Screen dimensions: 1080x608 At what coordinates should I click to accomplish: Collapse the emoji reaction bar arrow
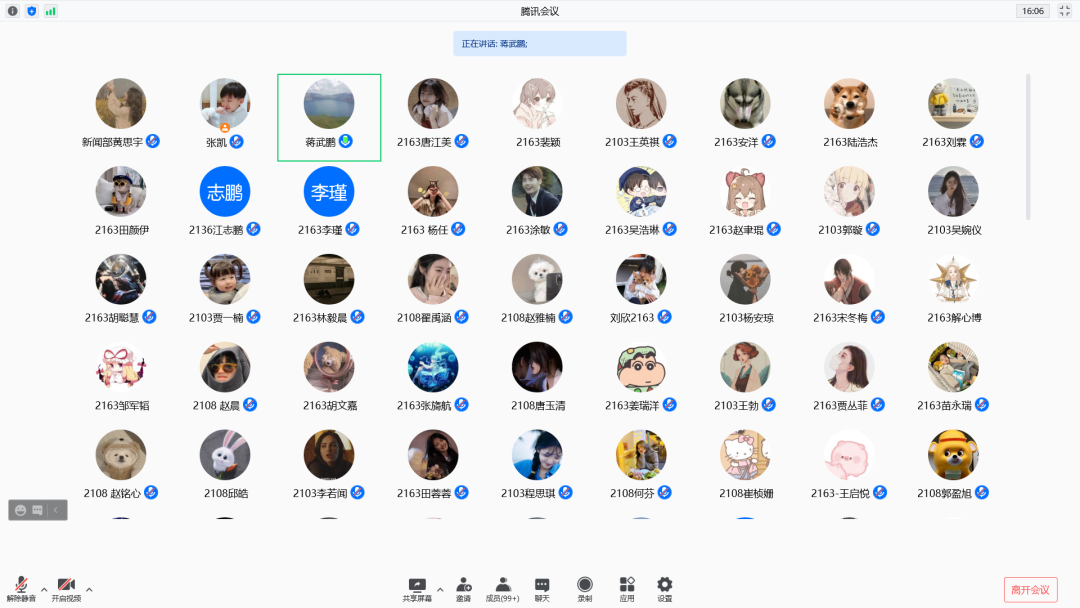coord(57,510)
